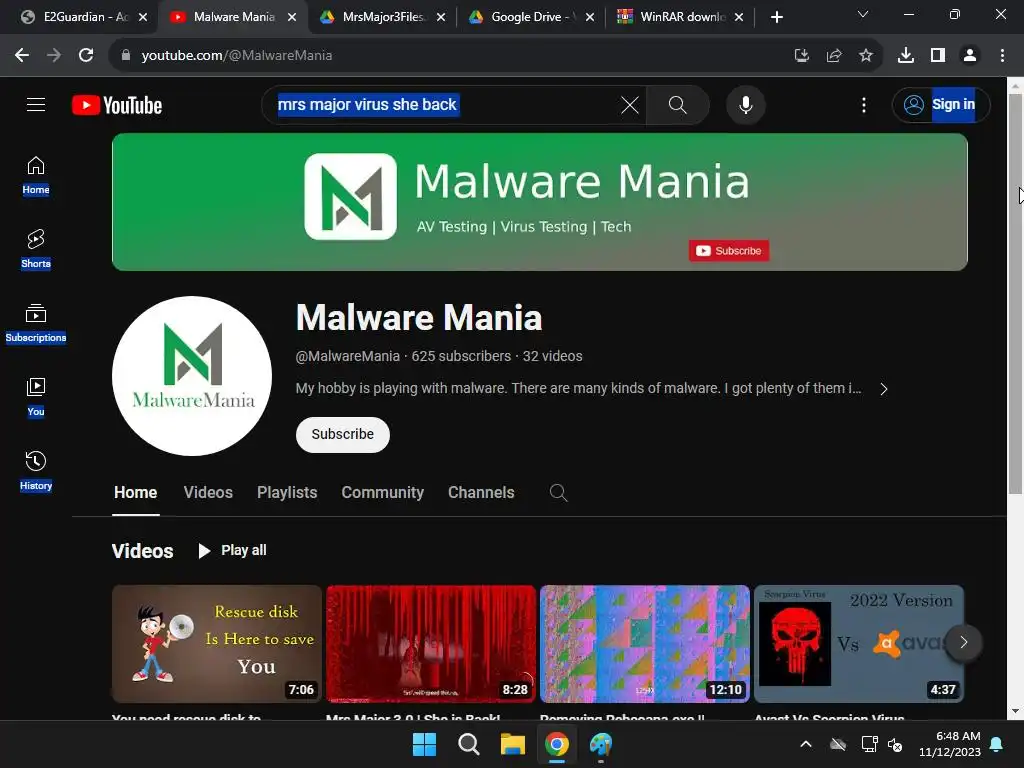Image resolution: width=1024 pixels, height=768 pixels.
Task: Reload the page
Action: pyautogui.click(x=86, y=56)
